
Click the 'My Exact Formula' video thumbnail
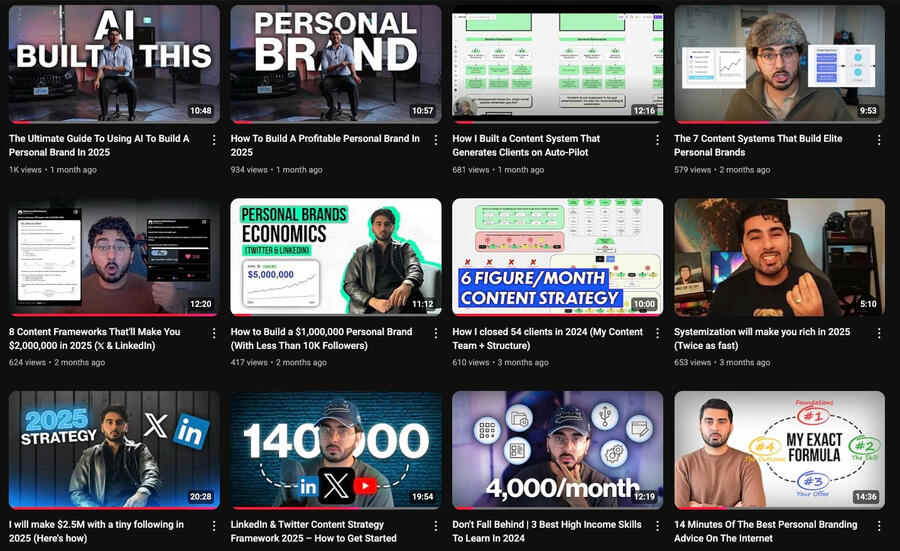[779, 449]
